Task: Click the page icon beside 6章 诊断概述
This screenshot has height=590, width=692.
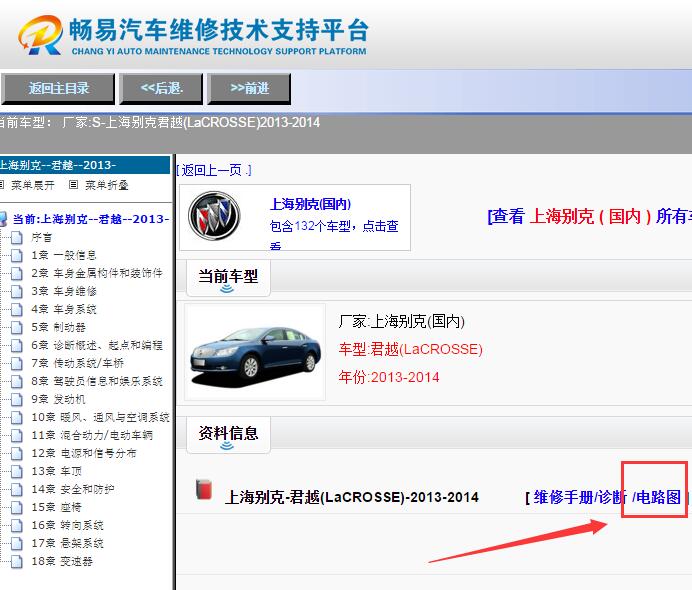Action: (x=17, y=345)
